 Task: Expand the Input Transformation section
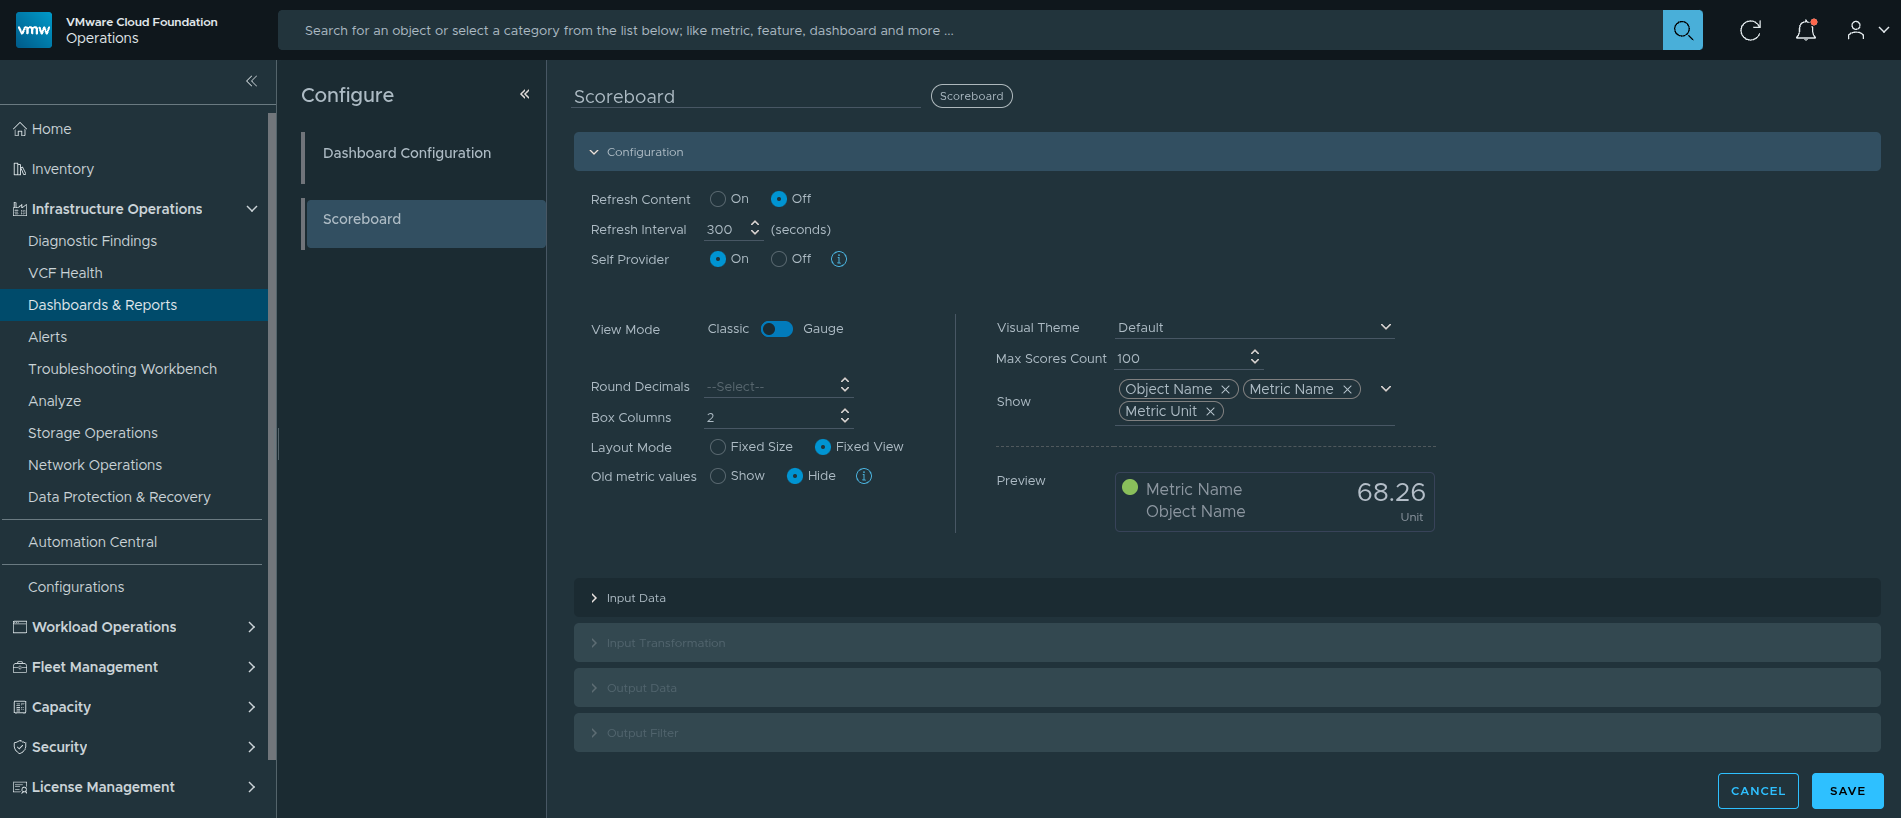[x=1227, y=643]
